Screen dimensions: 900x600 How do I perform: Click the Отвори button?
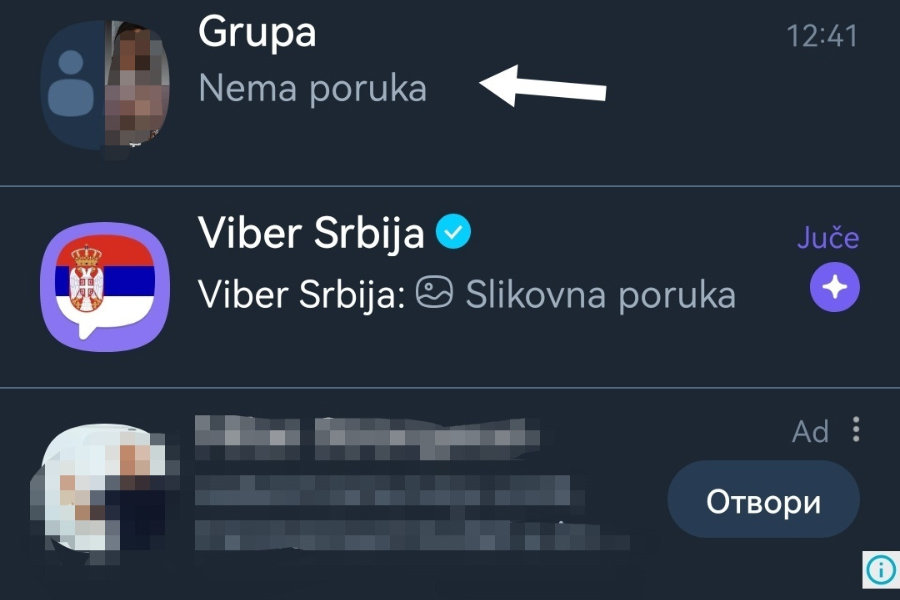click(763, 499)
